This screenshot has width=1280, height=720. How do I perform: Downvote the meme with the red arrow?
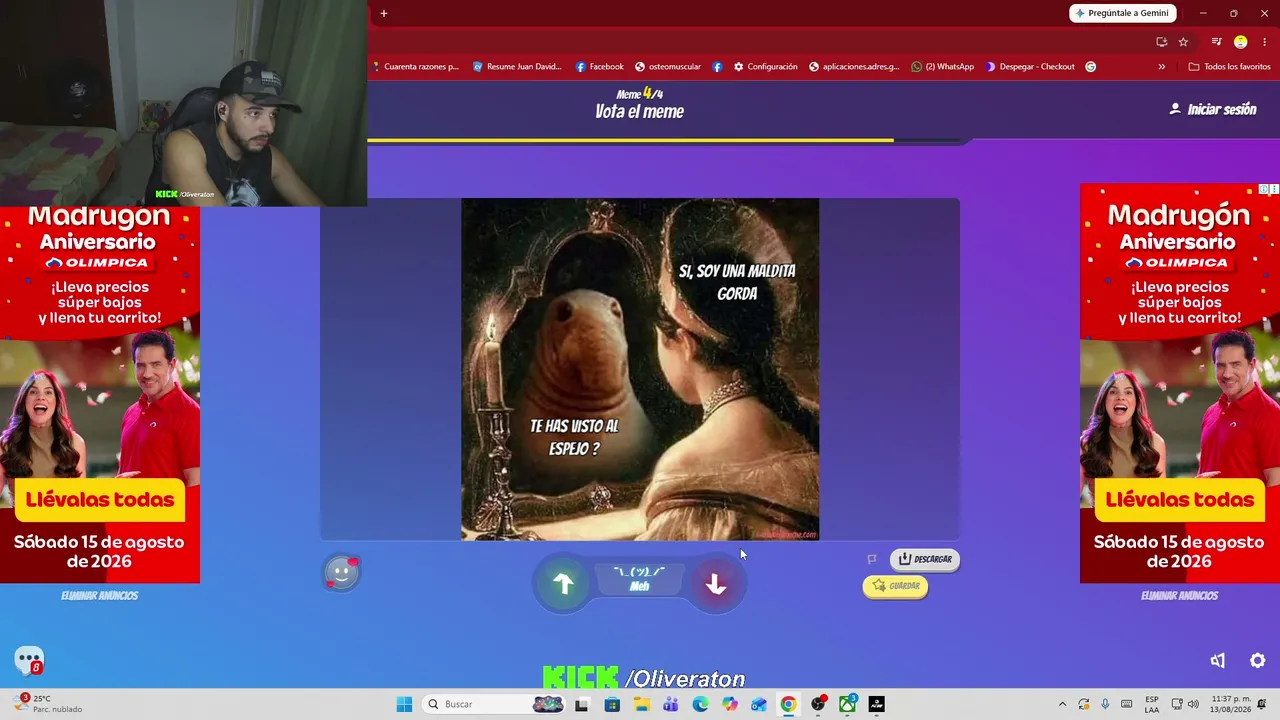(x=716, y=584)
